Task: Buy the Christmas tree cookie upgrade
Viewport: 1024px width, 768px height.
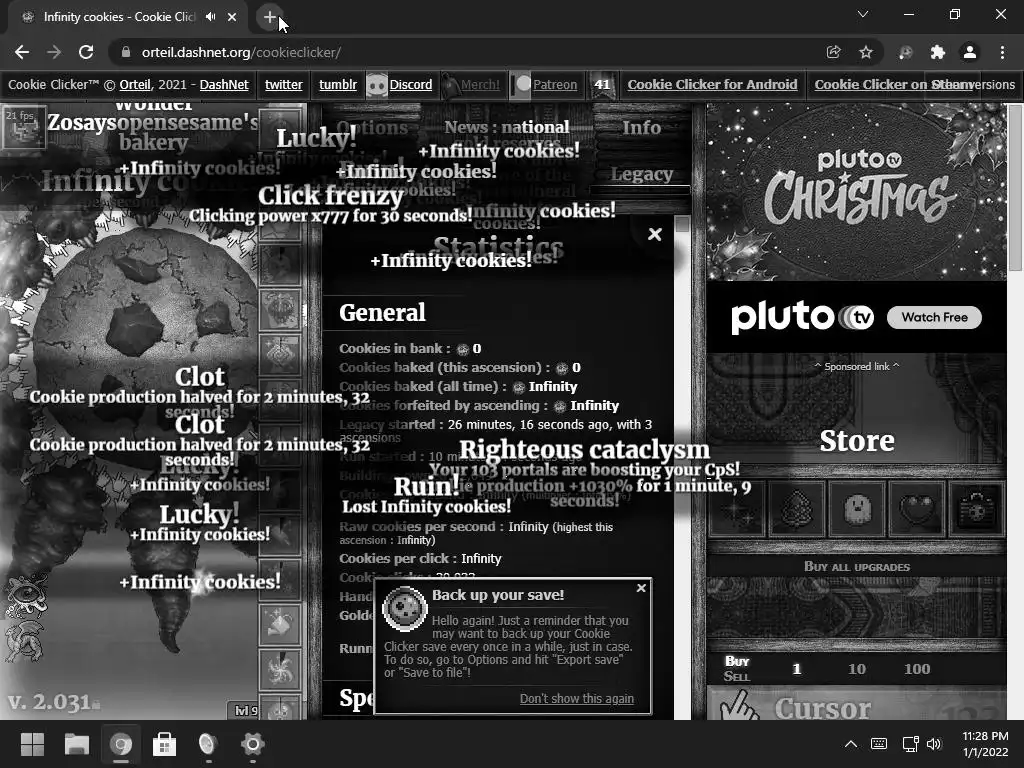Action: pyautogui.click(x=797, y=509)
